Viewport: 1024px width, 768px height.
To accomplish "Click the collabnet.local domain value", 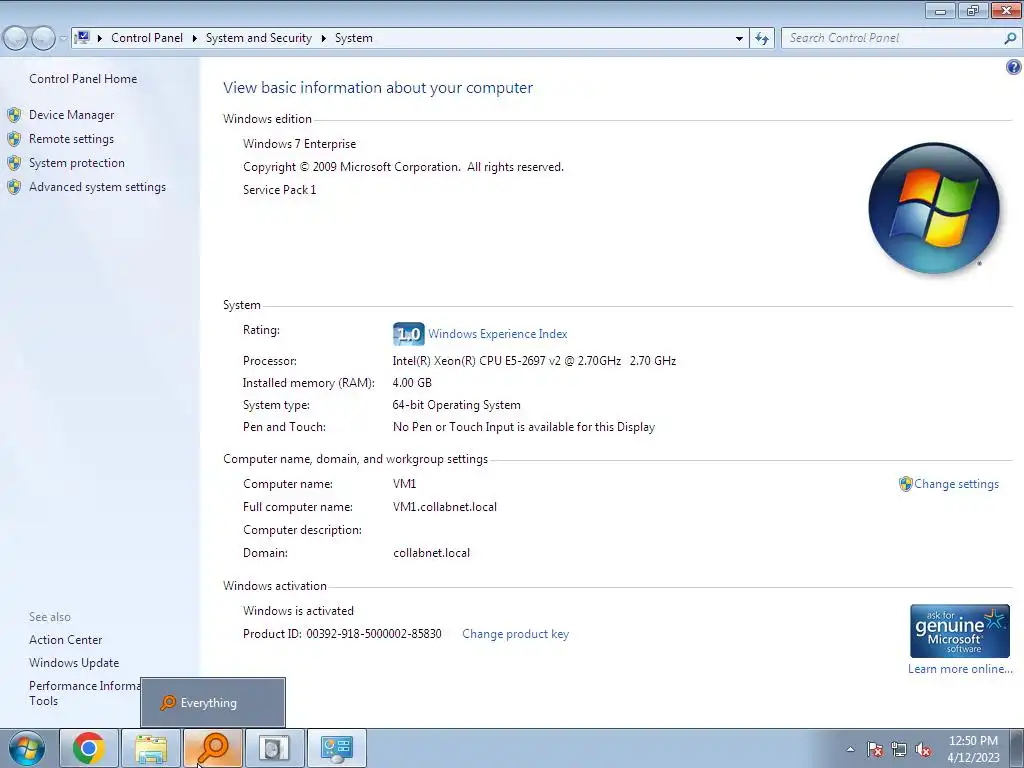I will [x=431, y=553].
